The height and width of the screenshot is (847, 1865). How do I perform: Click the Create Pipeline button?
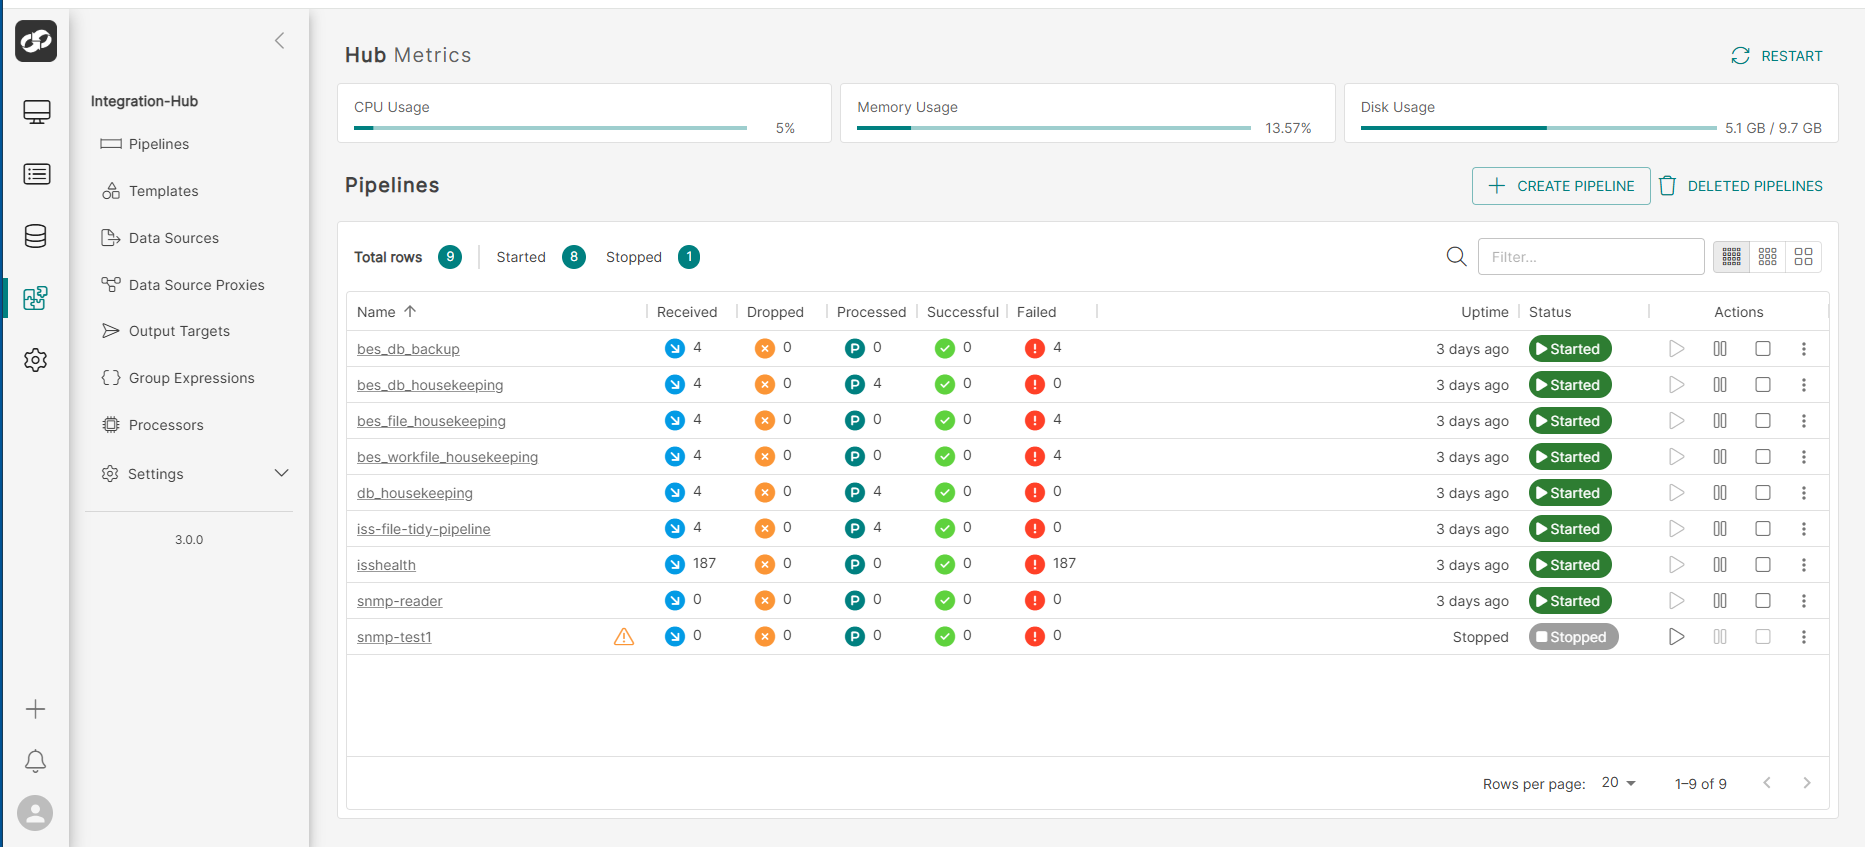click(1560, 186)
